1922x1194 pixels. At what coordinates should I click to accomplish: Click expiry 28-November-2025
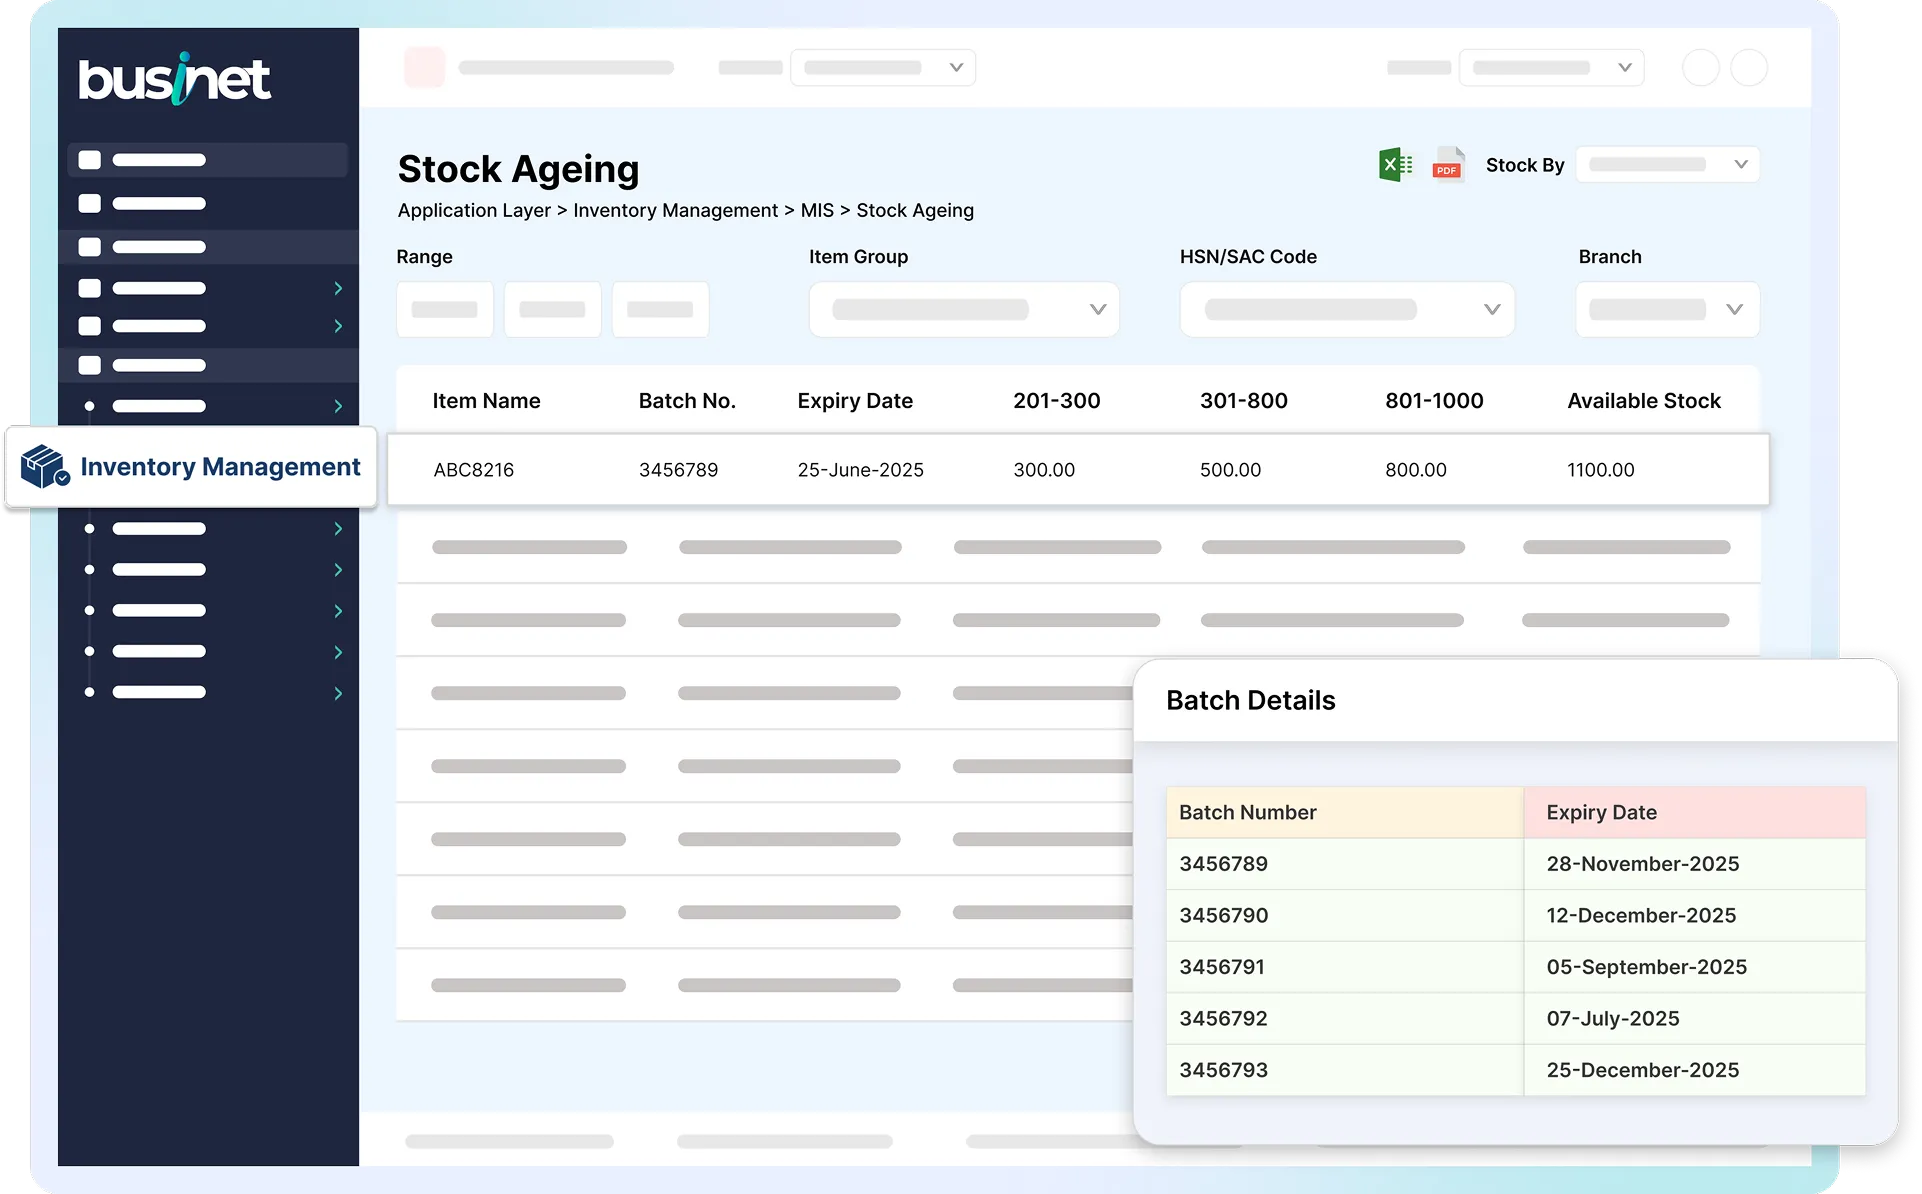[1642, 864]
